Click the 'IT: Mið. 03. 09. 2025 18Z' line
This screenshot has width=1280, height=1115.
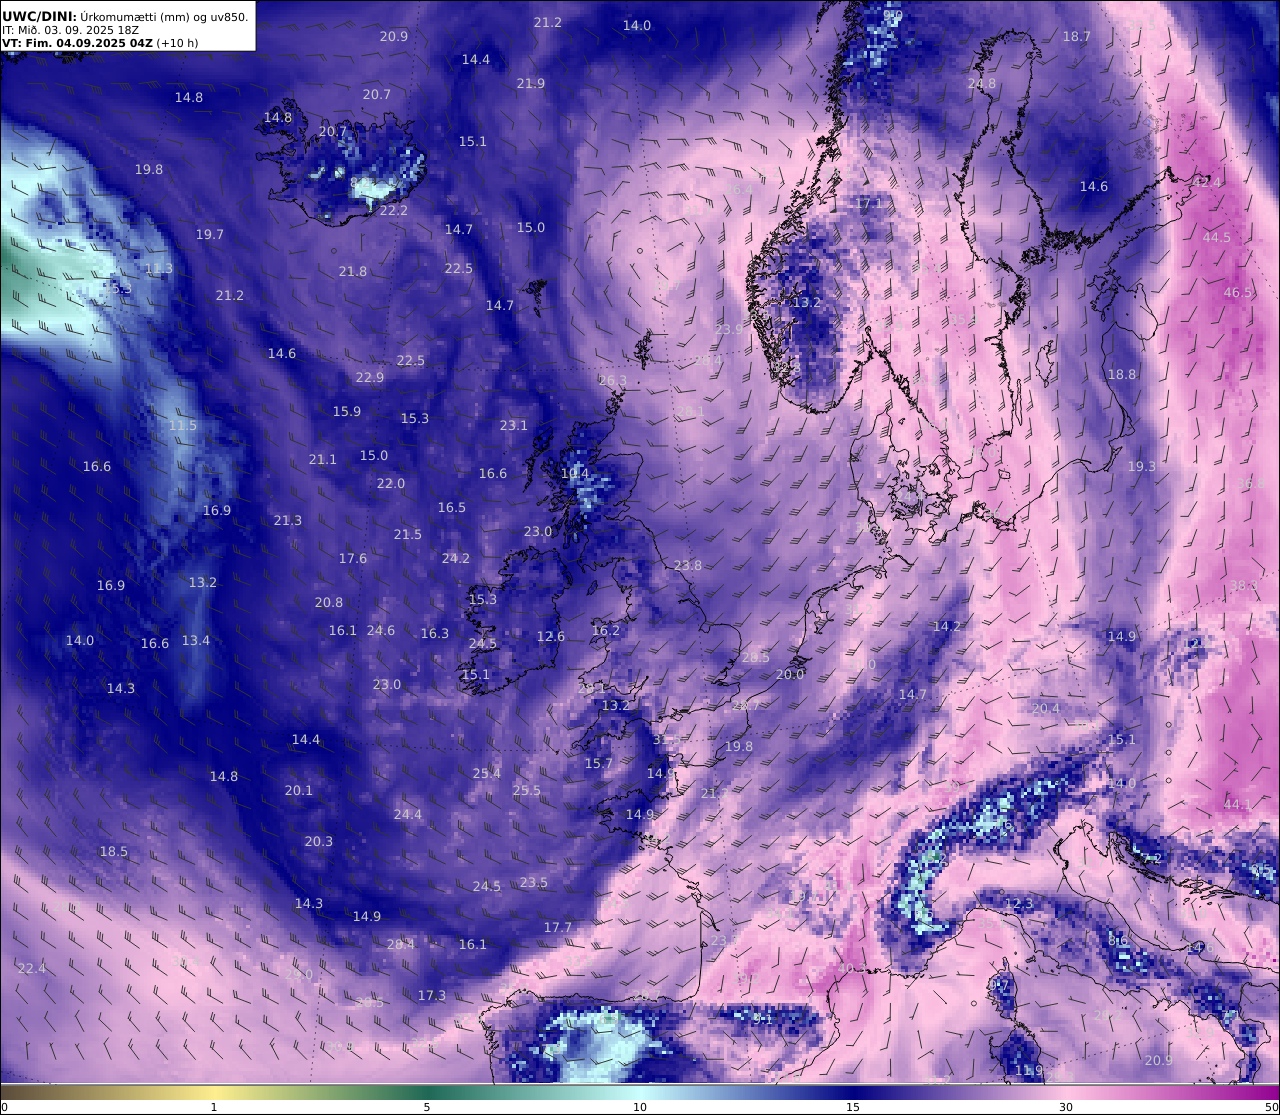(70, 30)
